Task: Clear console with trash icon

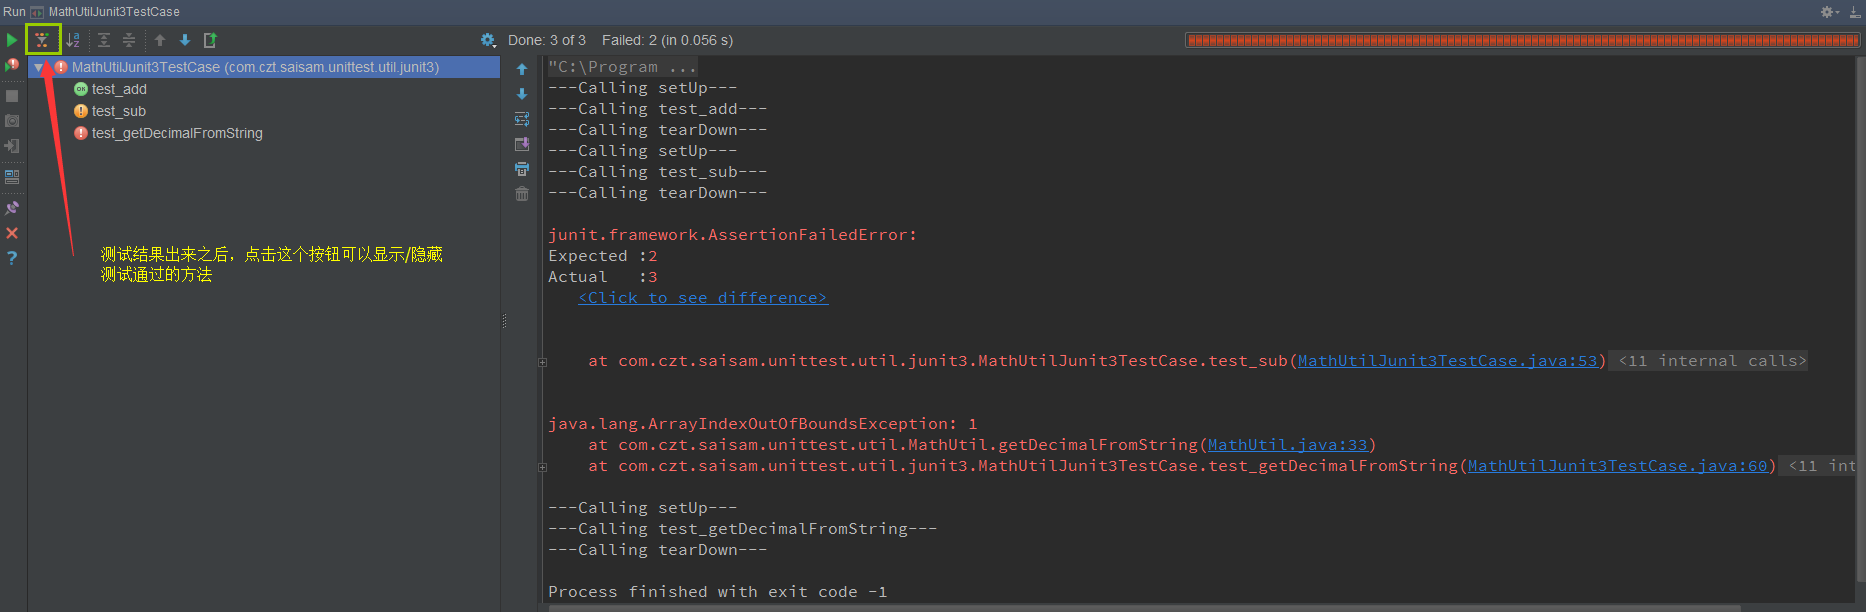Action: pos(522,194)
